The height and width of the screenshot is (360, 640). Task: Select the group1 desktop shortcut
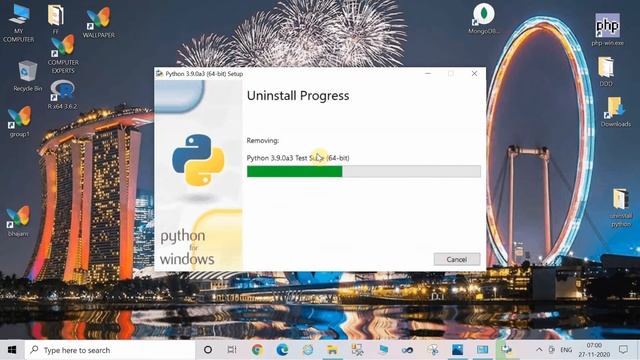tap(19, 122)
